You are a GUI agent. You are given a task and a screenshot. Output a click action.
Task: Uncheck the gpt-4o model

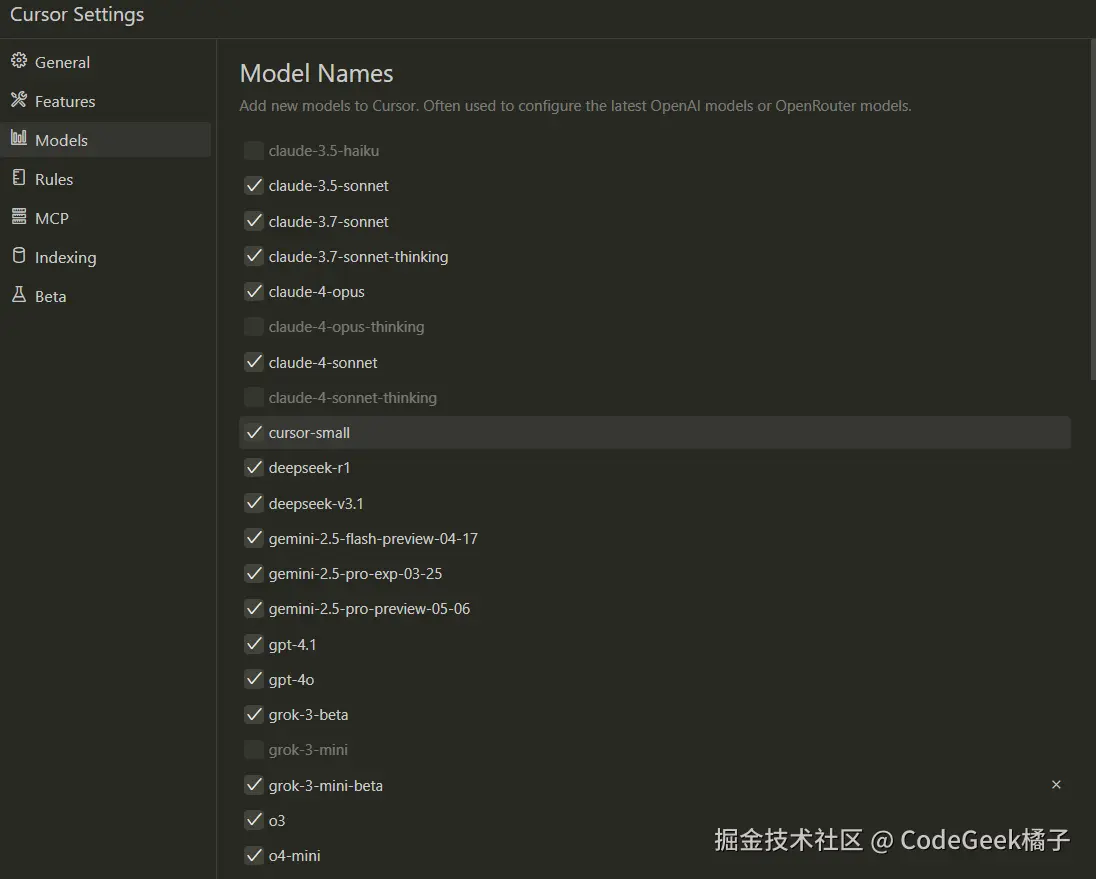(x=254, y=679)
